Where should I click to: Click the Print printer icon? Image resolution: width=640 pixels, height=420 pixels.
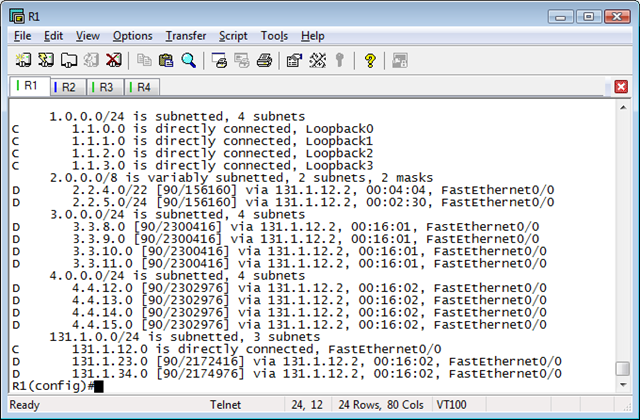[264, 60]
